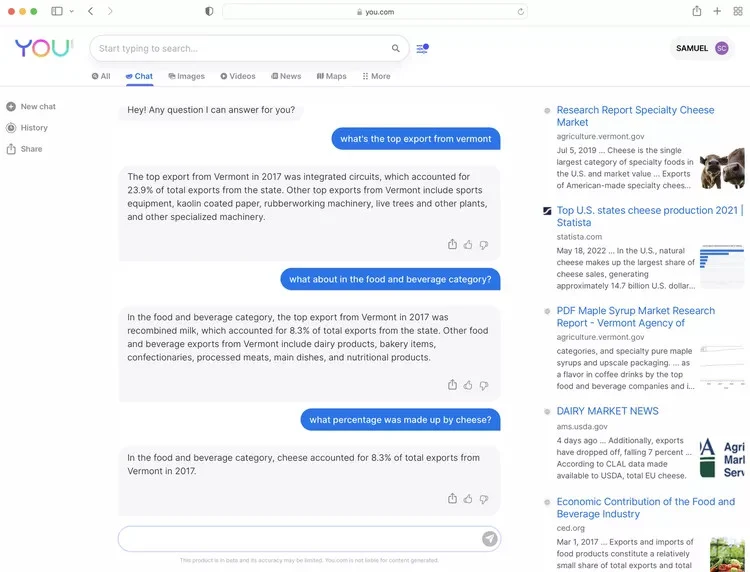This screenshot has height=572, width=750.
Task: Open Safari privacy shield report
Action: click(x=209, y=11)
